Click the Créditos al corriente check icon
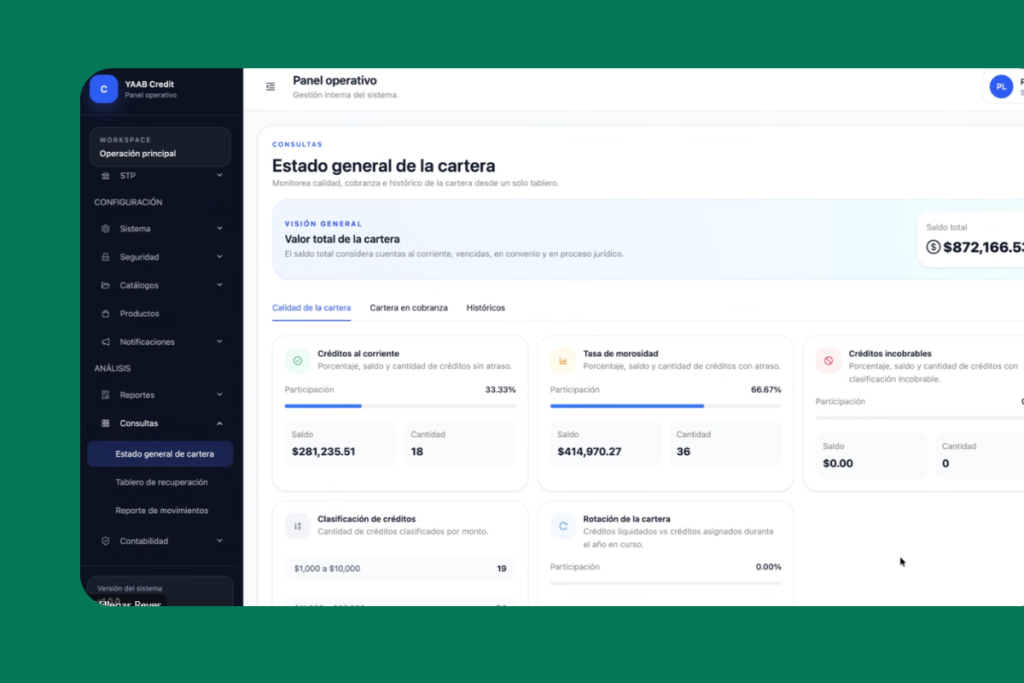Screen dimensions: 1024x683 click(298, 360)
